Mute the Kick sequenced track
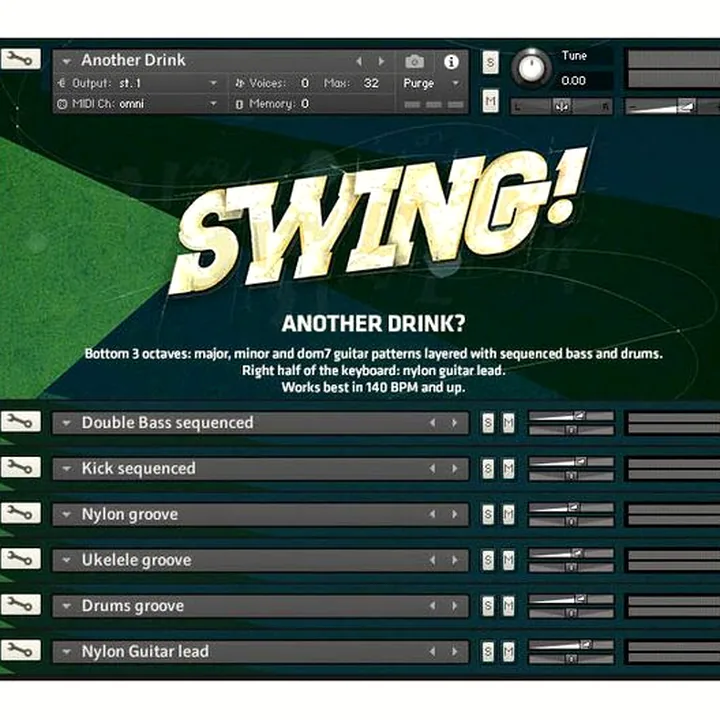Image resolution: width=720 pixels, height=720 pixels. coord(508,469)
